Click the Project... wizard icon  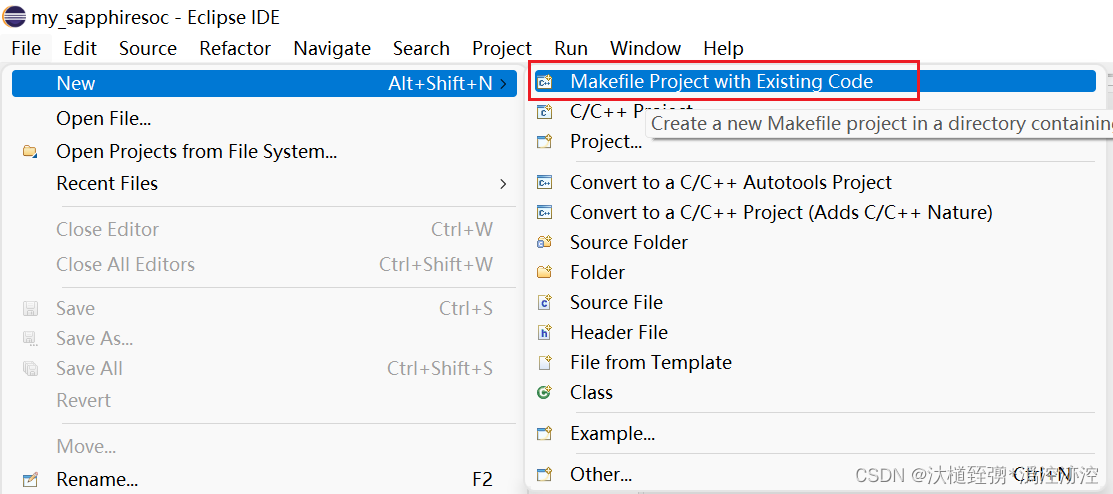point(544,141)
